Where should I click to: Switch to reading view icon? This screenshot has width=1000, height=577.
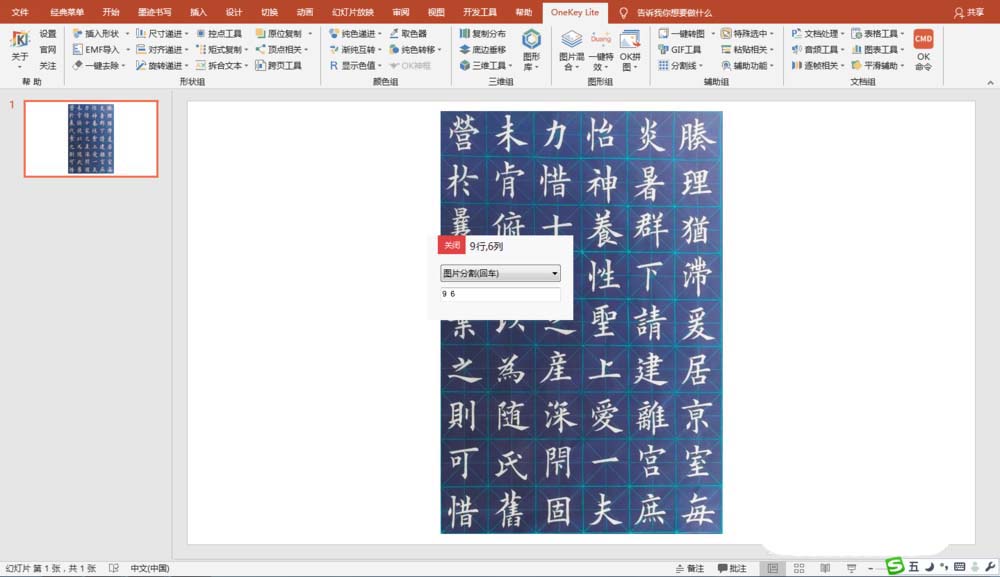tap(825, 568)
